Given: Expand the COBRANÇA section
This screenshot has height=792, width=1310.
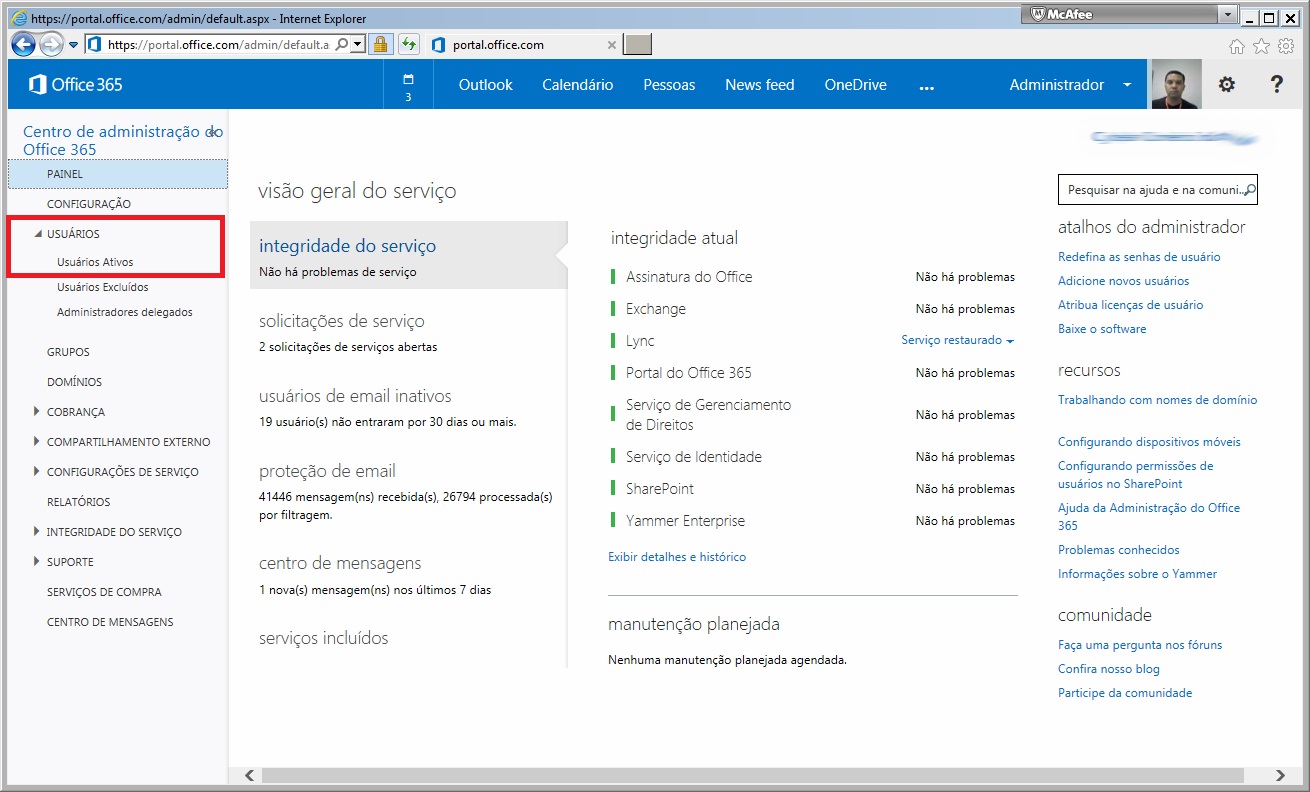Looking at the screenshot, I should (x=37, y=411).
